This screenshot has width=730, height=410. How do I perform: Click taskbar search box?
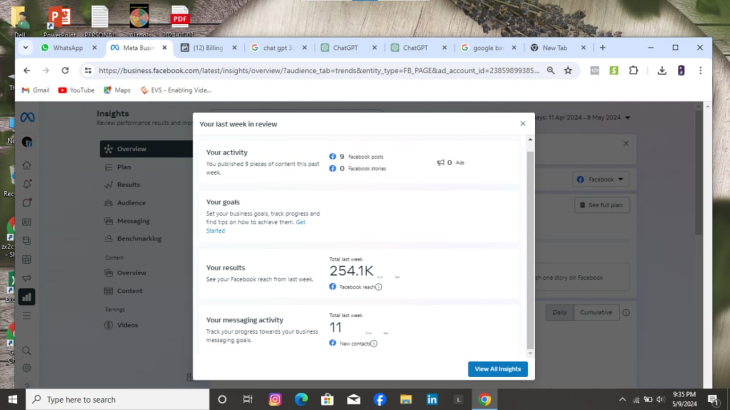118,399
